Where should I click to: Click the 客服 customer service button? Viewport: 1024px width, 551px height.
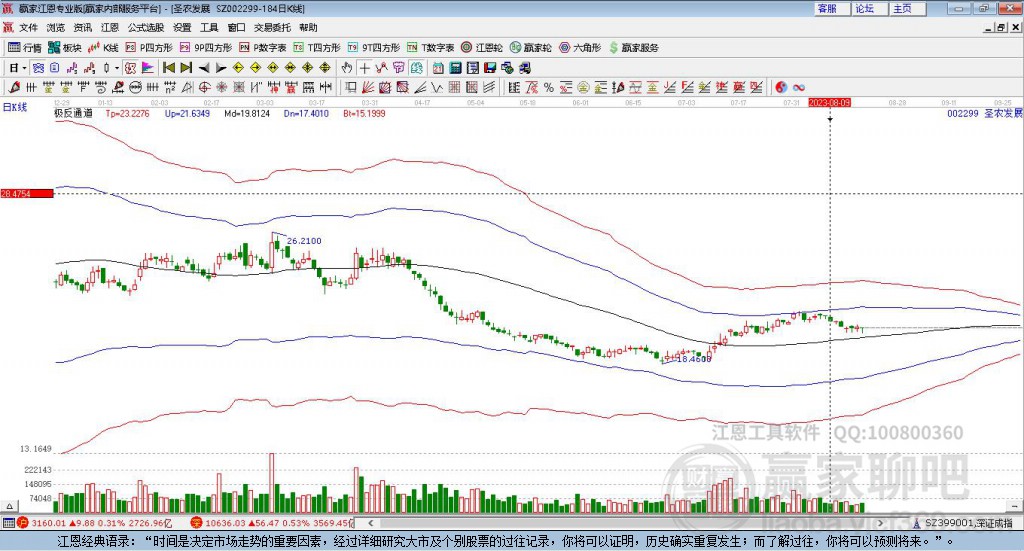pos(827,8)
